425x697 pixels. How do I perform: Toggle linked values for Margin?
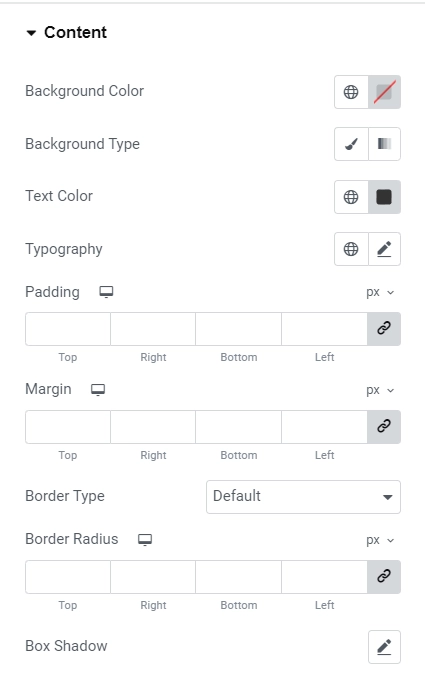tap(384, 427)
